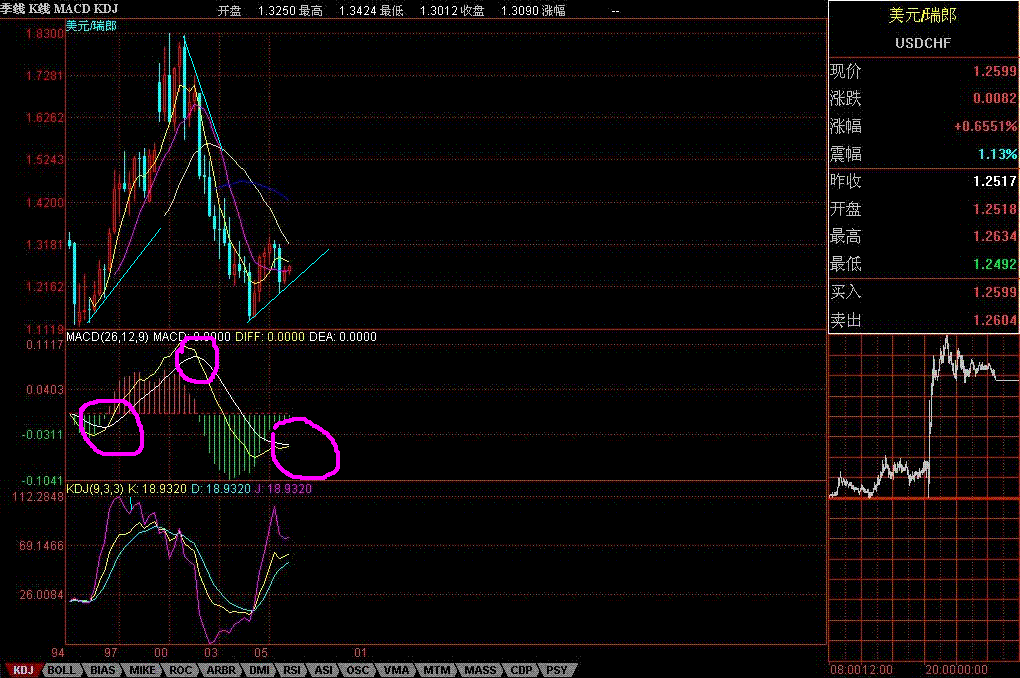Switch to the KDJ indicator tab
Viewport: 1020px width, 678px height.
(x=23, y=670)
